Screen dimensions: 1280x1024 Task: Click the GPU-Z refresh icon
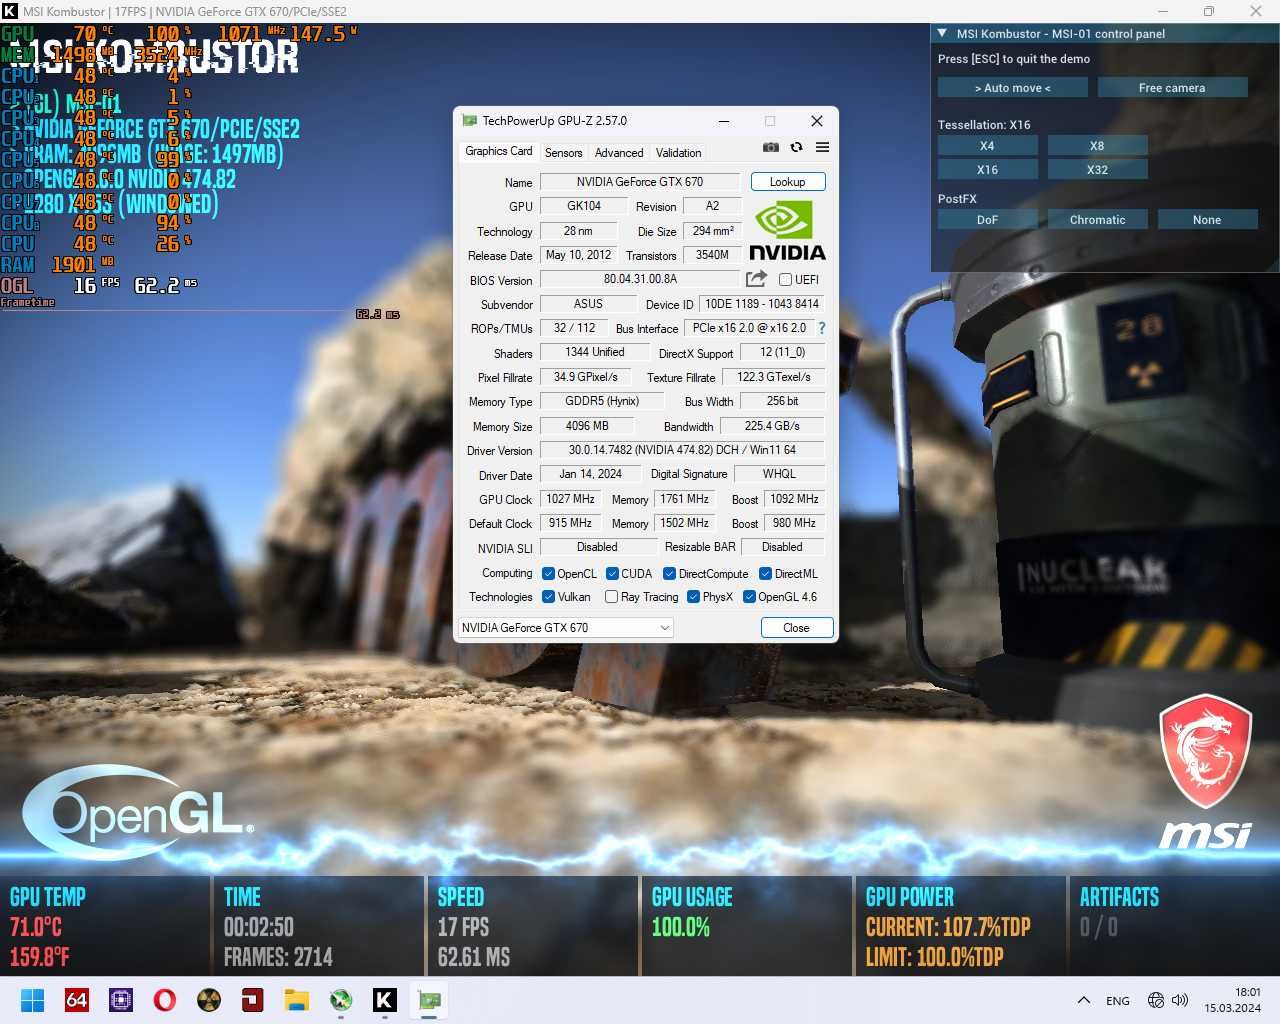point(797,147)
